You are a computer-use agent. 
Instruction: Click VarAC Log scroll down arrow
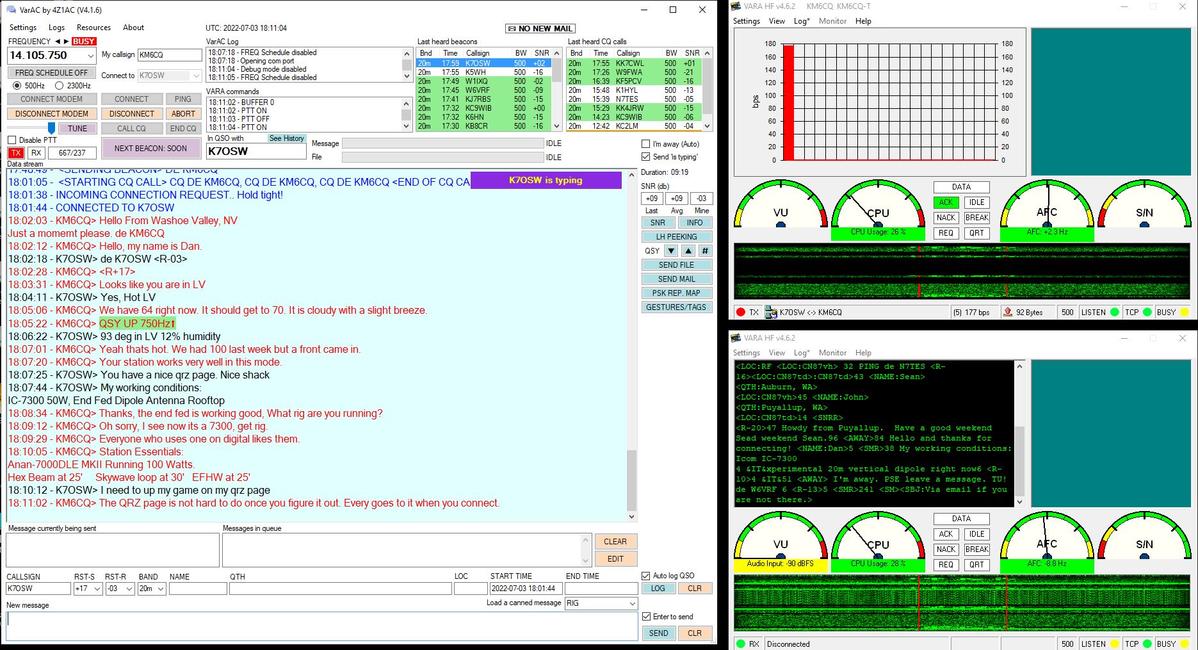pos(406,76)
